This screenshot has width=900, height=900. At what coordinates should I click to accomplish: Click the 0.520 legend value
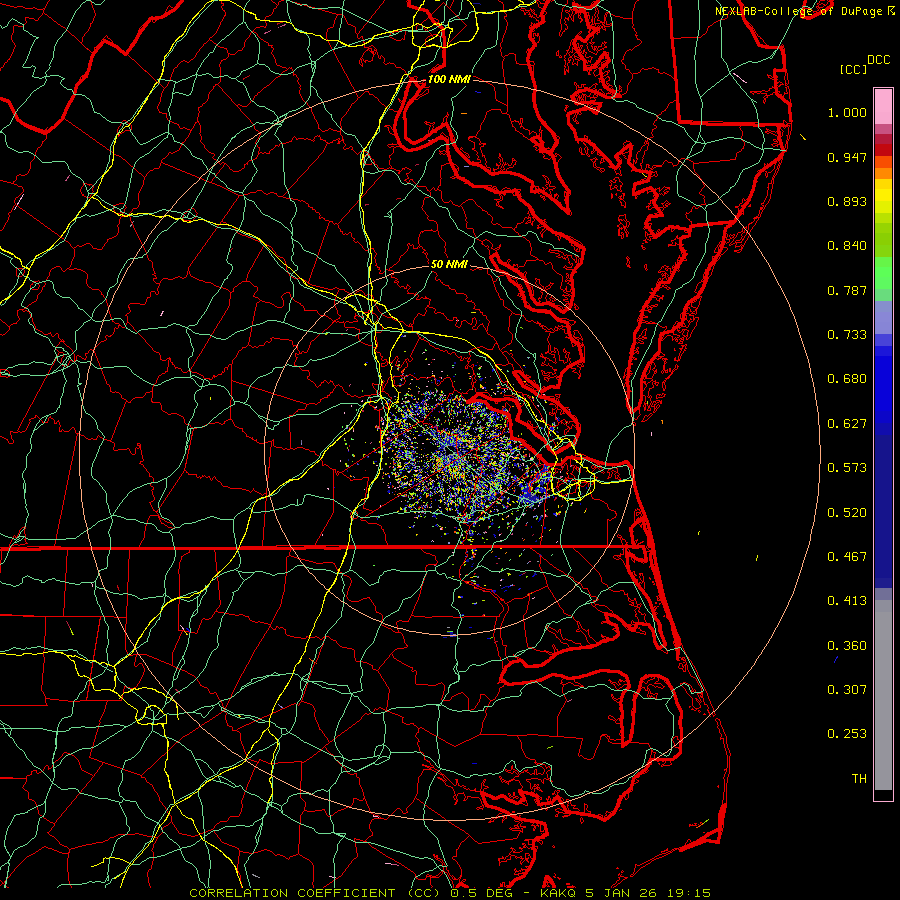[847, 513]
